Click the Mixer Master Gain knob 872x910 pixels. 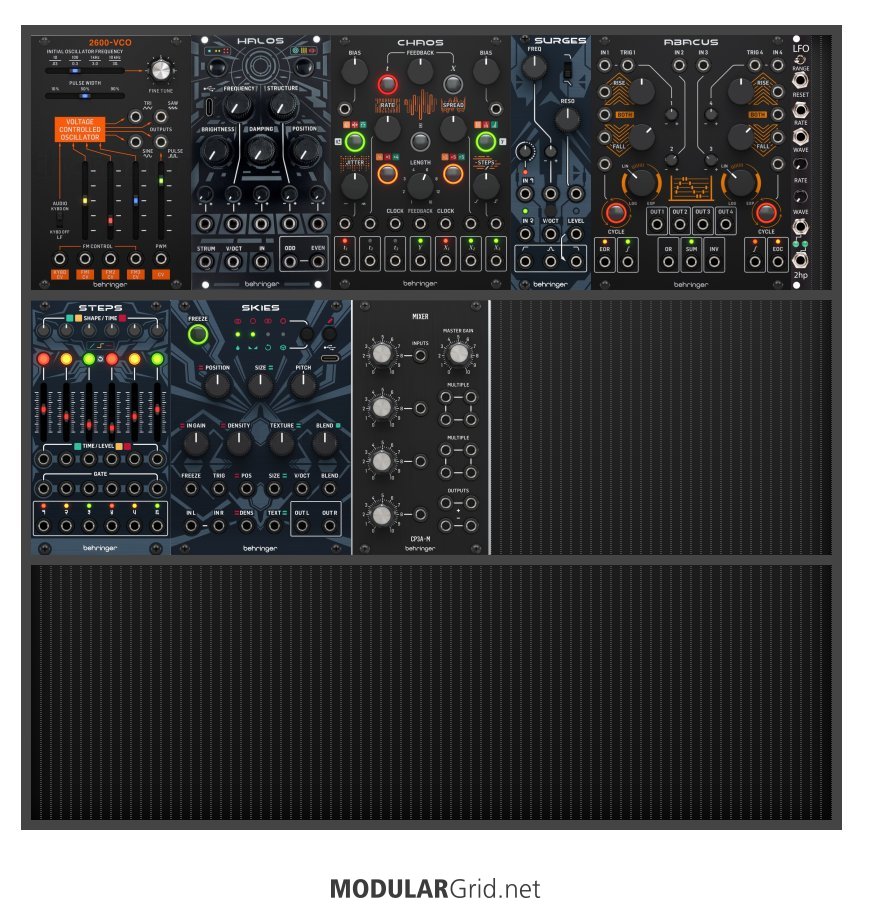pyautogui.click(x=458, y=353)
